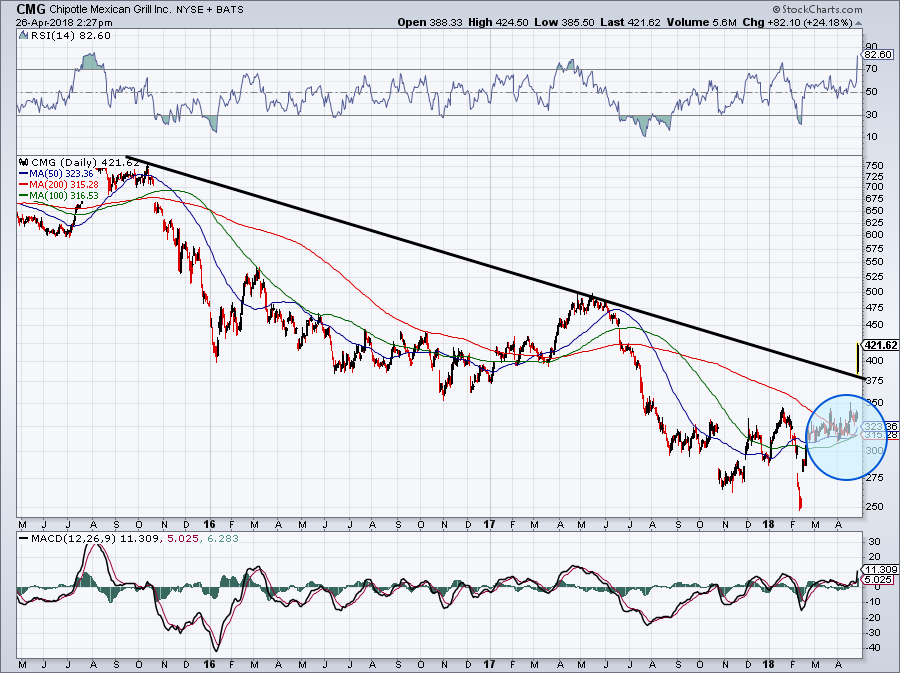Click the up arrow after the Chg percentage
The image size is (900, 673).
coord(859,23)
